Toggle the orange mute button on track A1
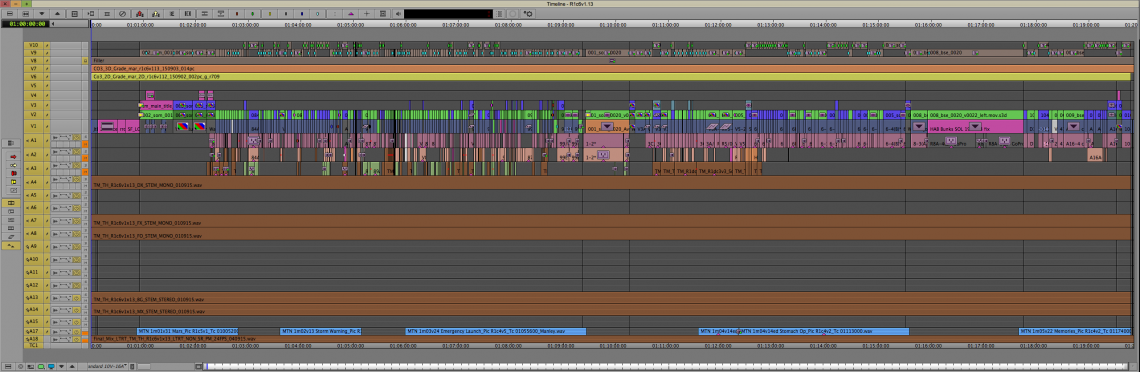This screenshot has width=1140, height=372. [85, 144]
